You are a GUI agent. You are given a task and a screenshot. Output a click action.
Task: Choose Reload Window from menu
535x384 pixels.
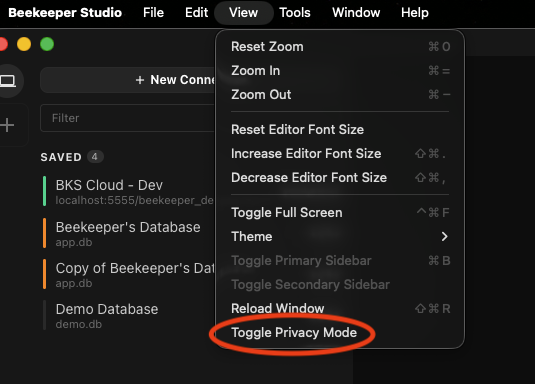tap(340, 309)
